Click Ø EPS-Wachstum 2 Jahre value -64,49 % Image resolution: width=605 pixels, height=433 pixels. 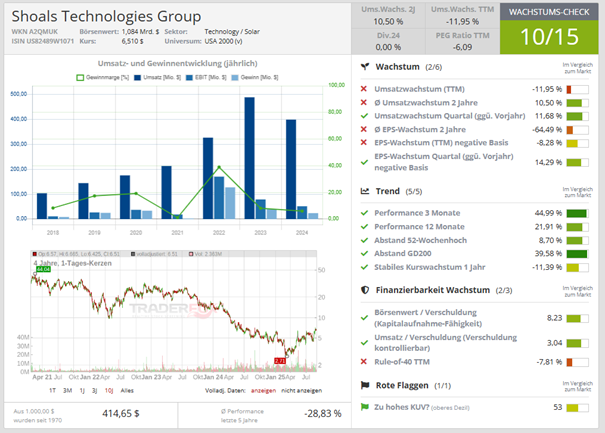click(547, 129)
